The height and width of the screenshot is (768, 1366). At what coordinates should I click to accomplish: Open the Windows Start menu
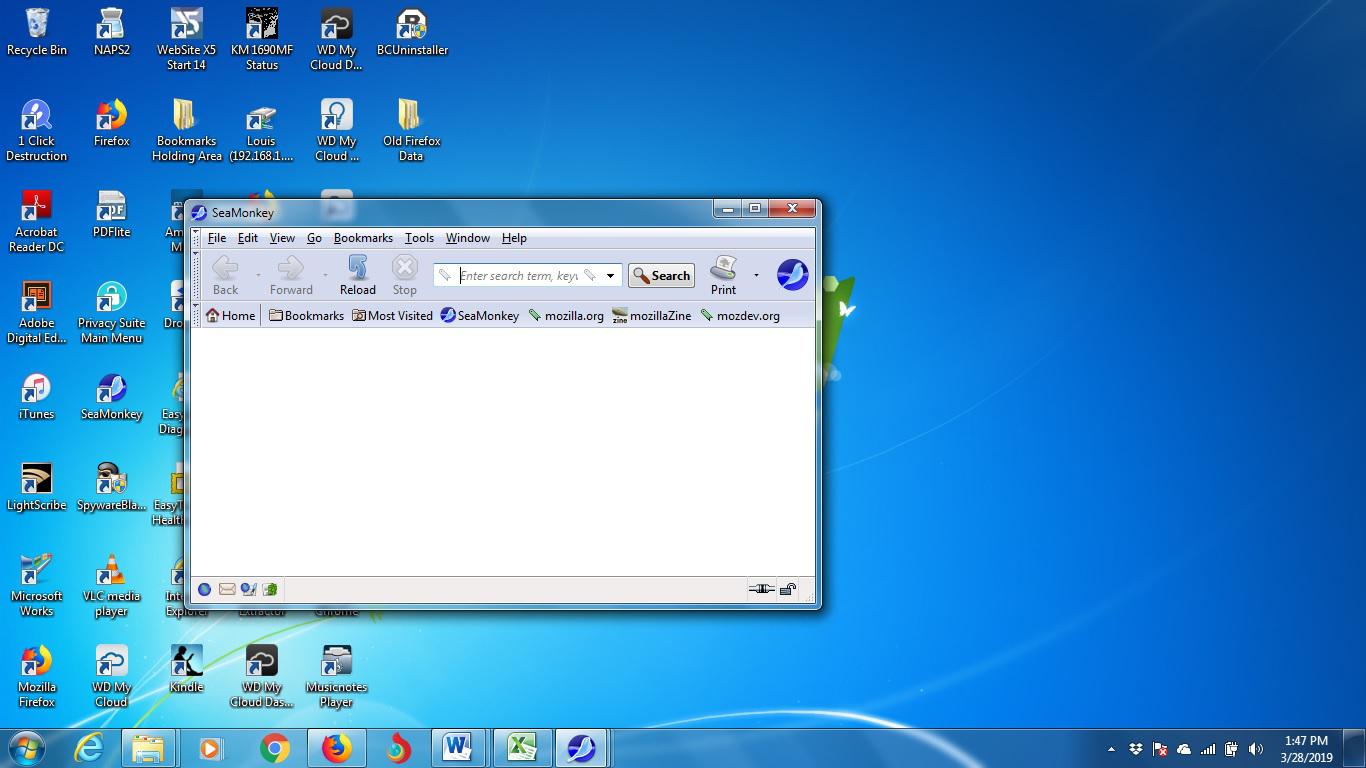(25, 747)
